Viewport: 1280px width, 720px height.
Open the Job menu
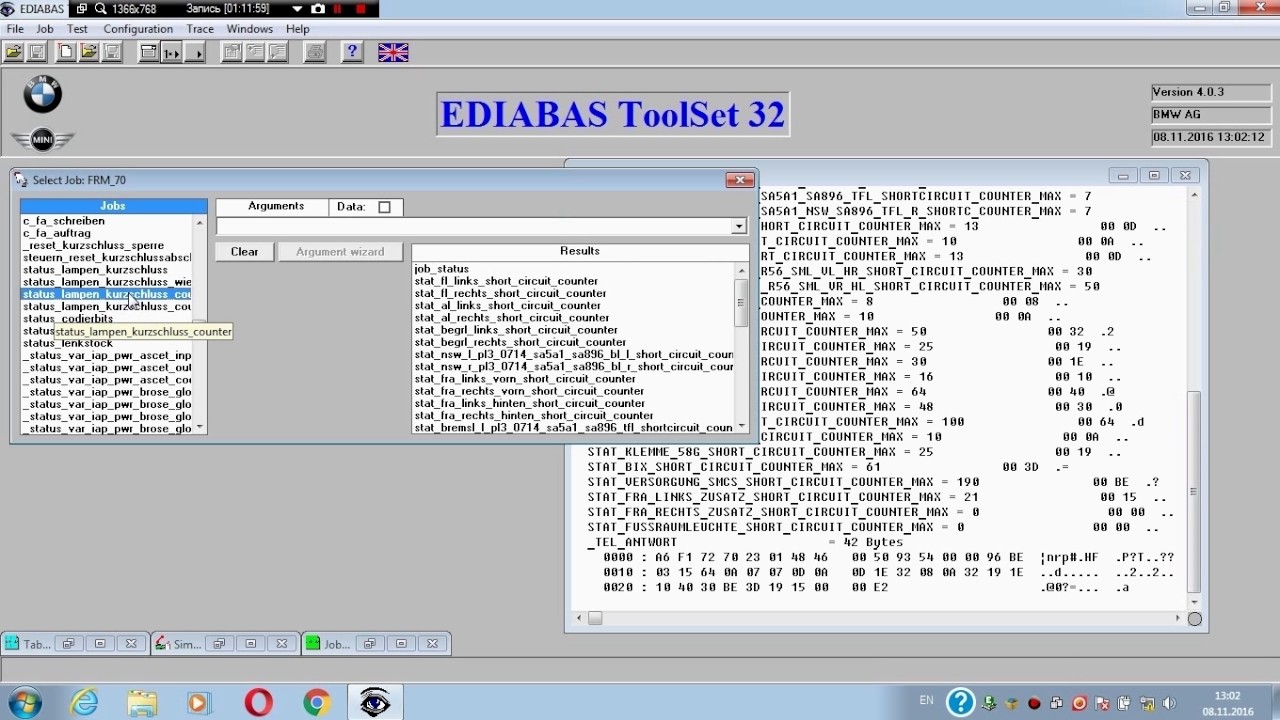tap(45, 29)
